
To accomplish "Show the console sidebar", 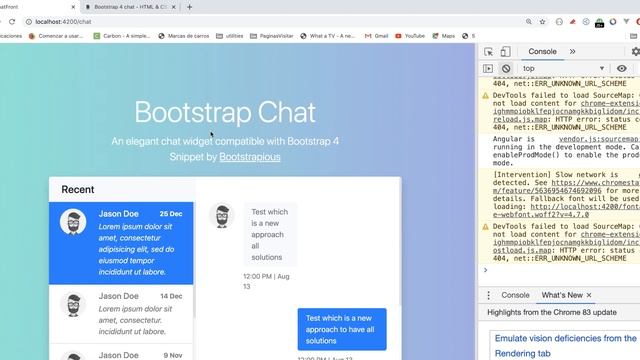I will coord(488,69).
